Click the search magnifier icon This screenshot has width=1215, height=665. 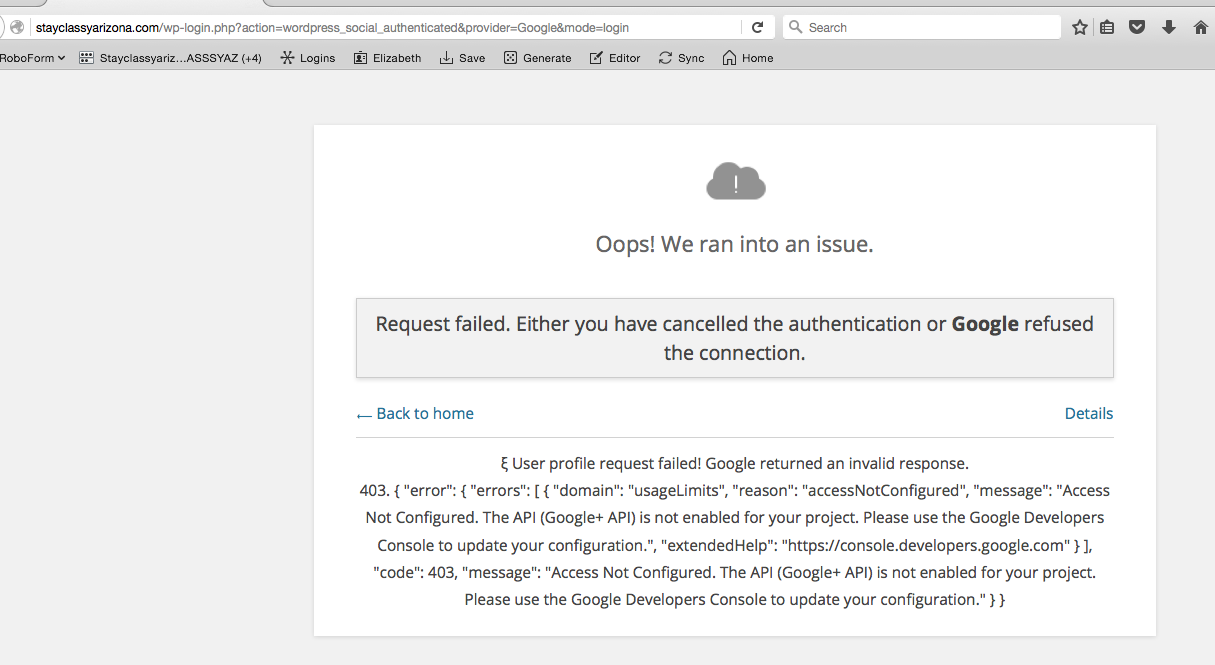click(x=796, y=27)
